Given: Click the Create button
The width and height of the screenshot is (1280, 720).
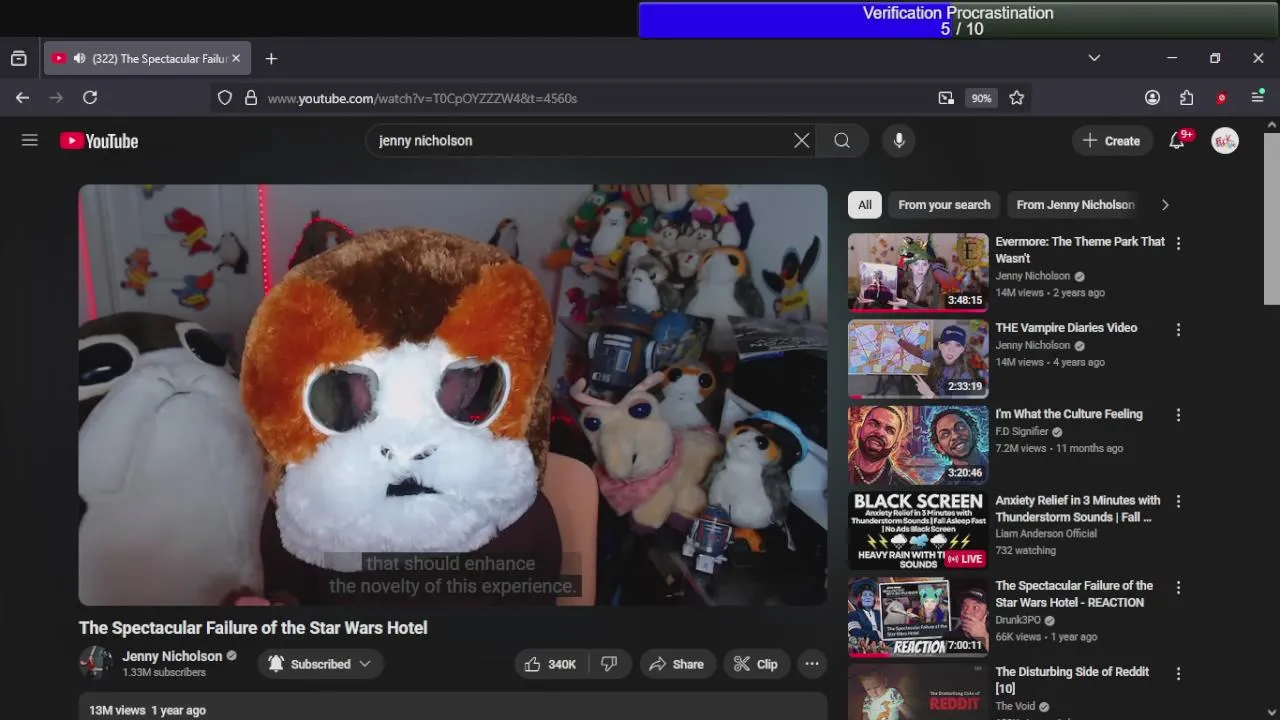Looking at the screenshot, I should click(1111, 141).
